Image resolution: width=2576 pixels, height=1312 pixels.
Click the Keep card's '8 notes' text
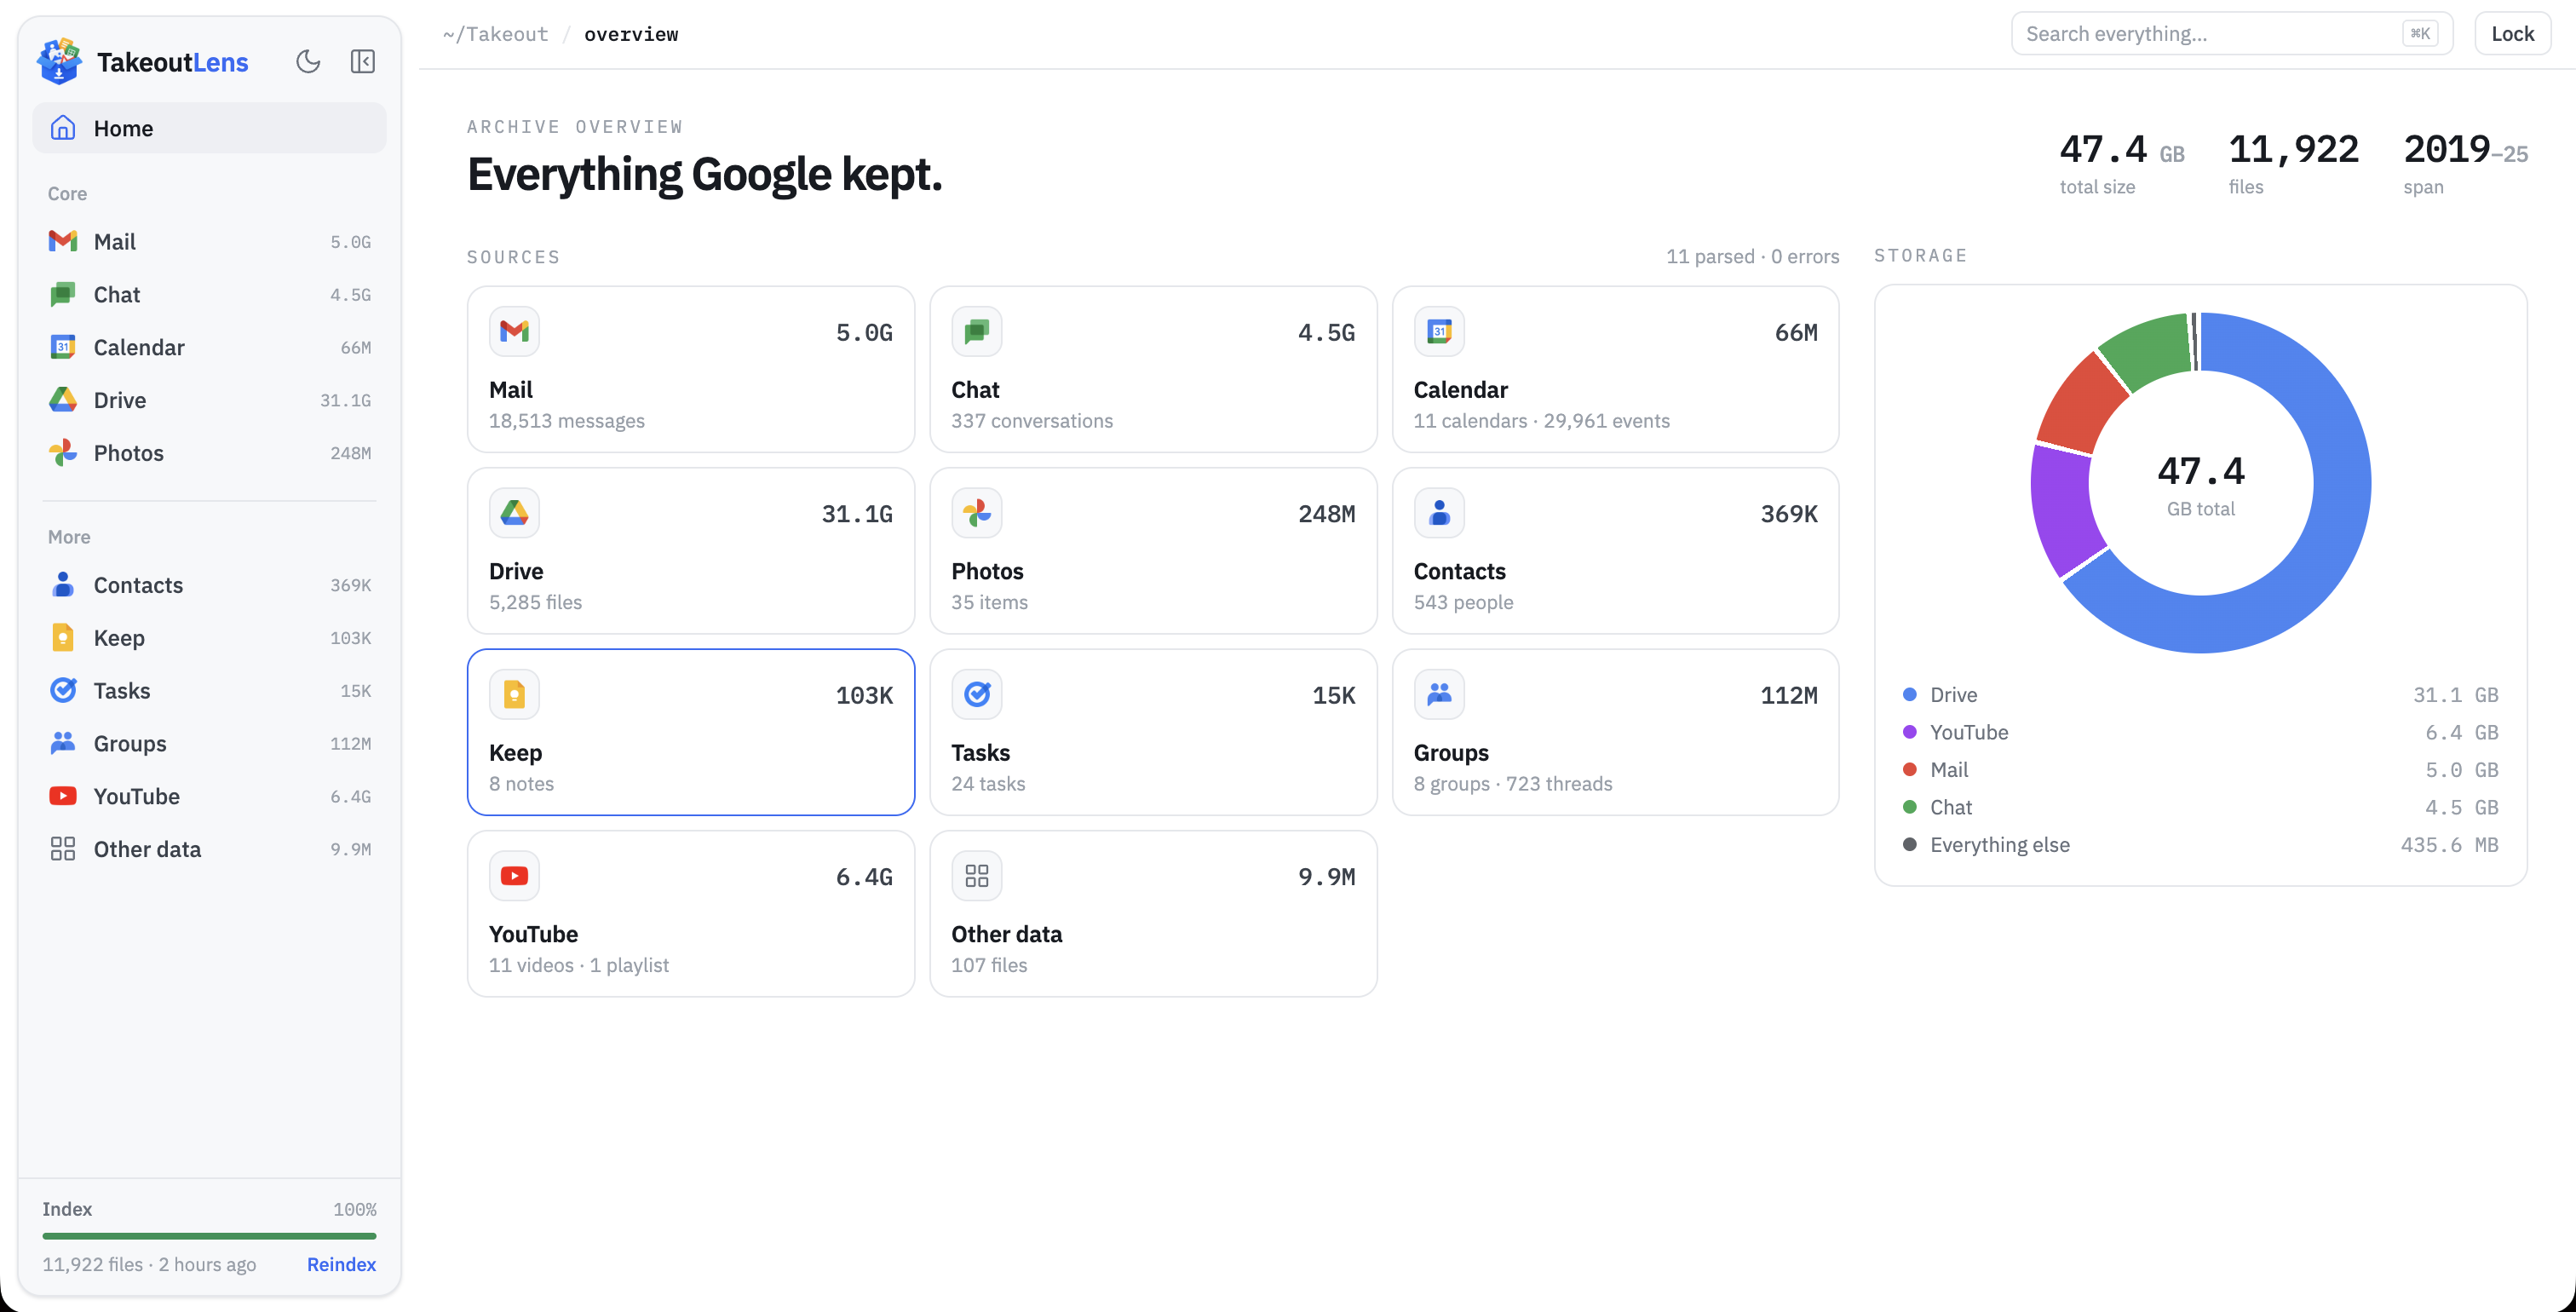coord(521,784)
